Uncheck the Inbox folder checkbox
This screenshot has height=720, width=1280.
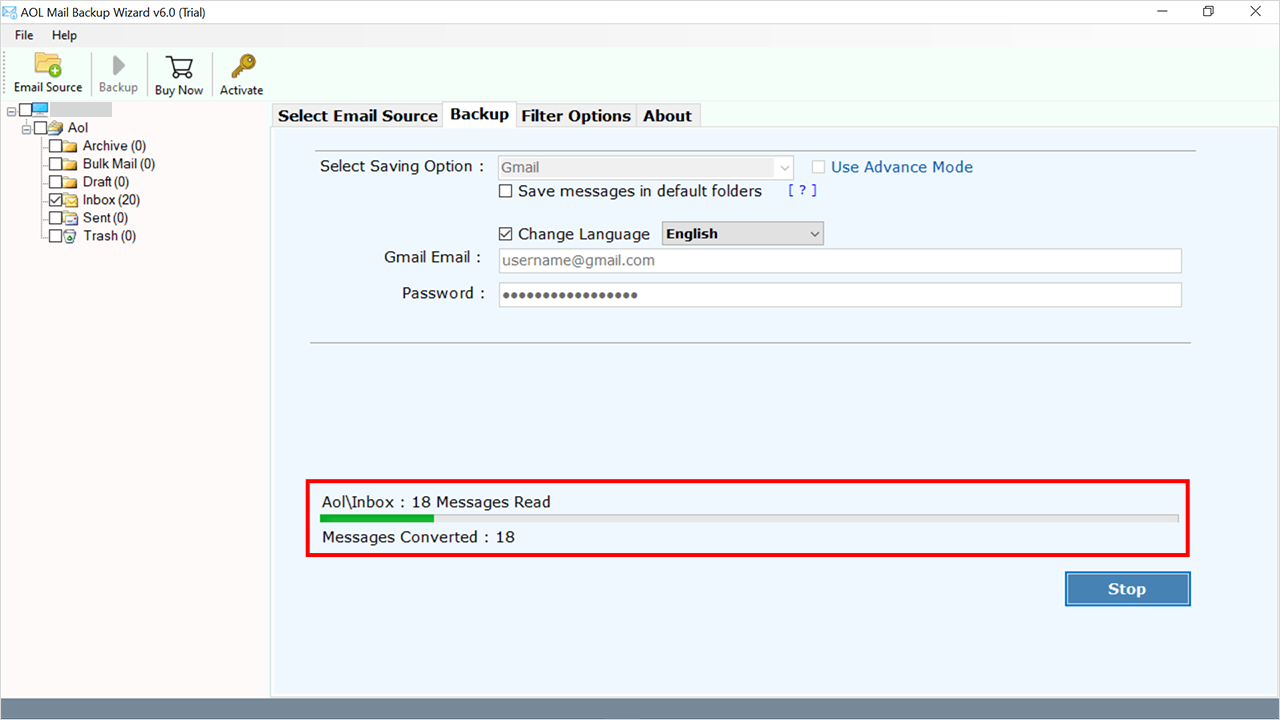[x=55, y=200]
